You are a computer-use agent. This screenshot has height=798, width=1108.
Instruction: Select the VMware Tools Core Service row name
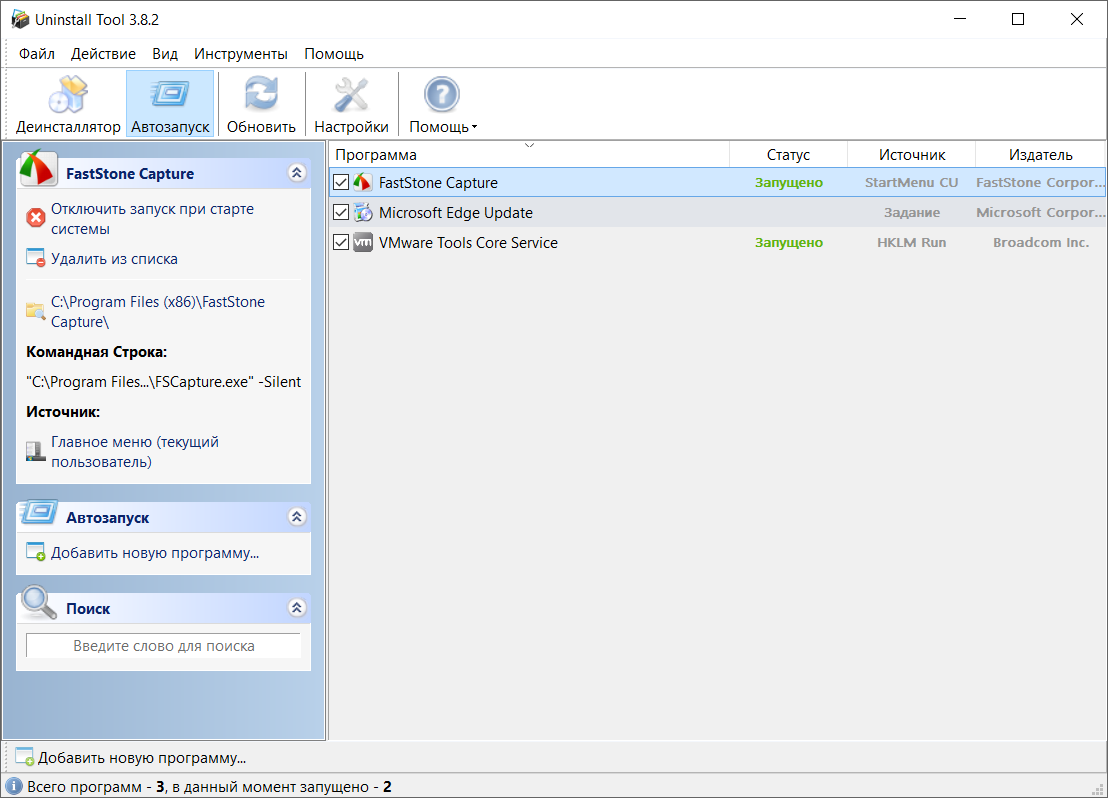pos(468,242)
